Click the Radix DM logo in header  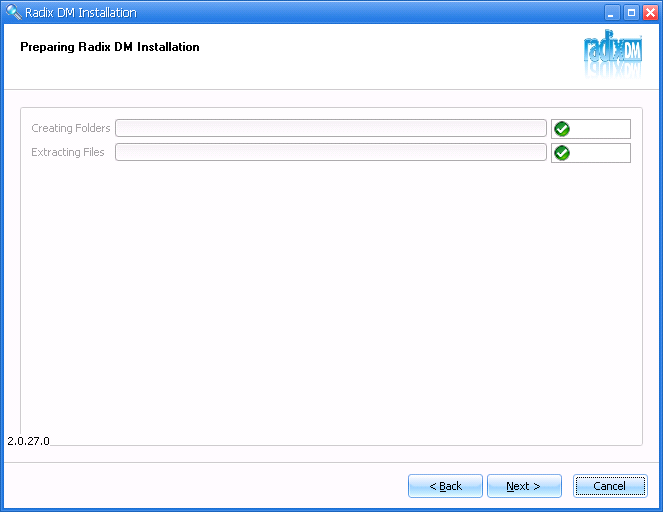613,53
